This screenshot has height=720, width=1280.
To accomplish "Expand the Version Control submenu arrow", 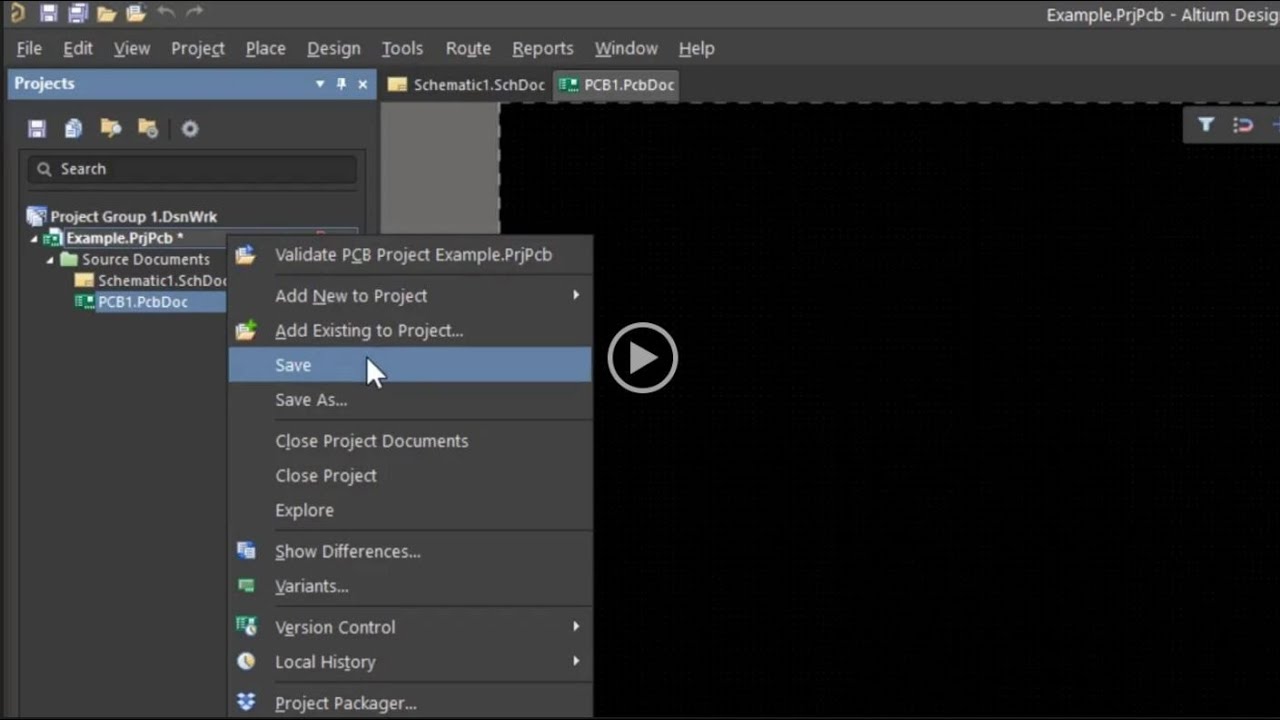I will coord(575,626).
